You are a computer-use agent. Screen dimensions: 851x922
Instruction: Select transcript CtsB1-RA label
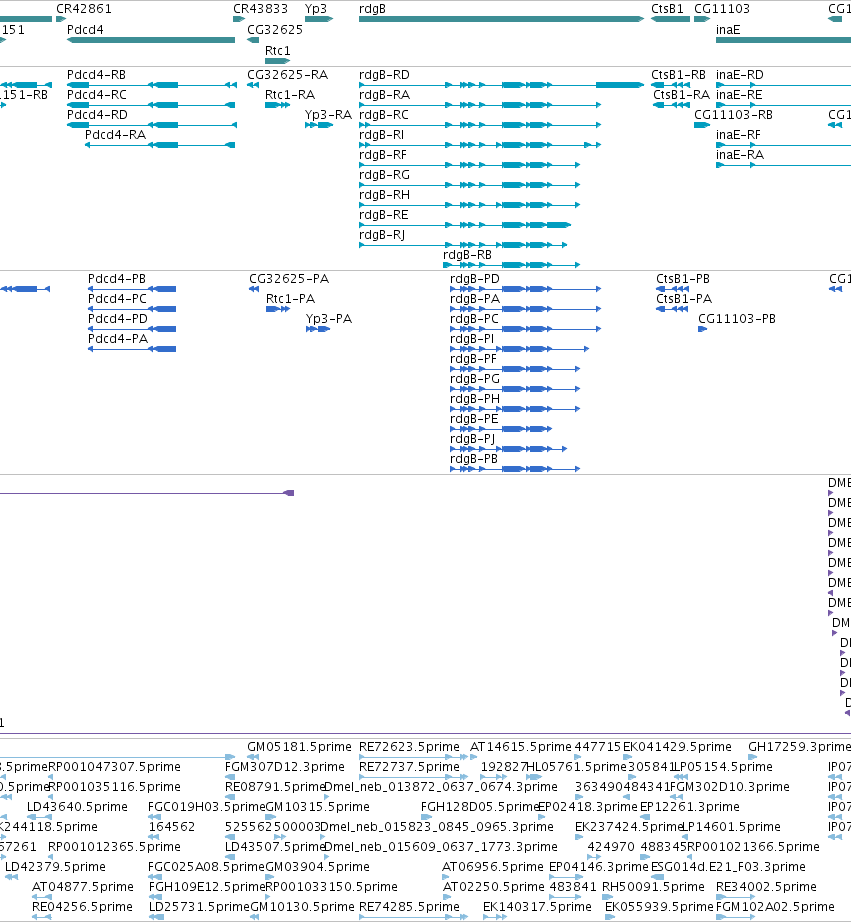pos(682,95)
